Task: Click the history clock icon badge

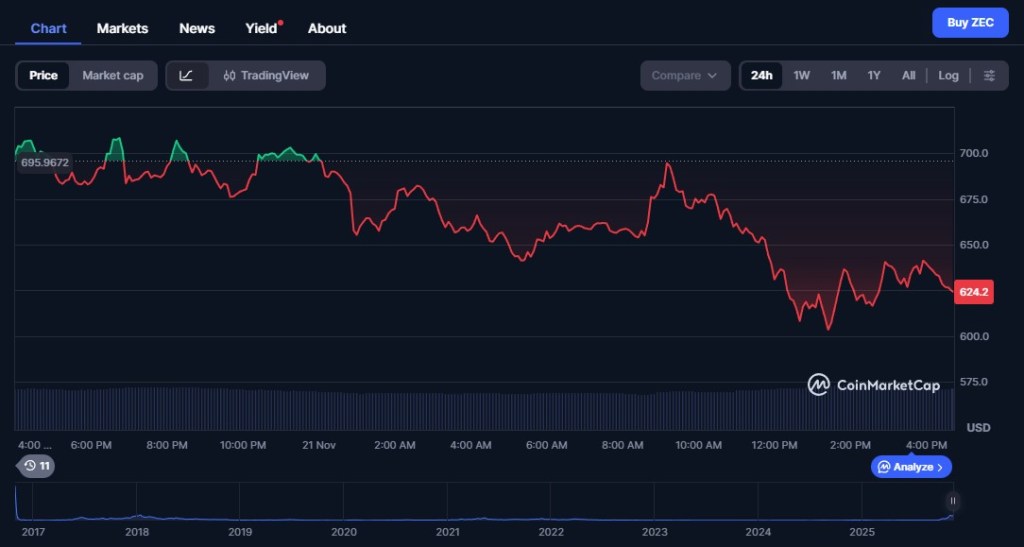Action: pyautogui.click(x=37, y=465)
